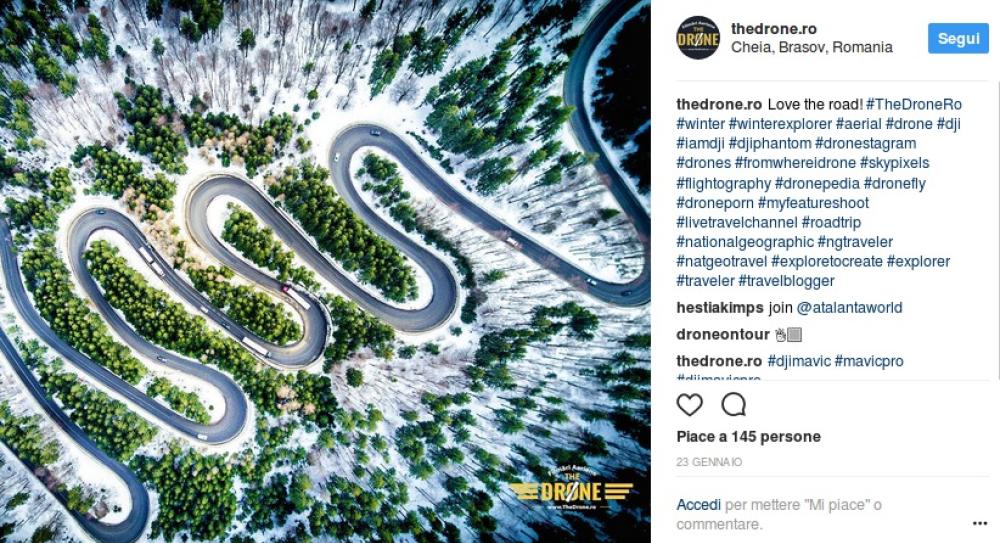Open hestiakimps commenter profile

[720, 308]
